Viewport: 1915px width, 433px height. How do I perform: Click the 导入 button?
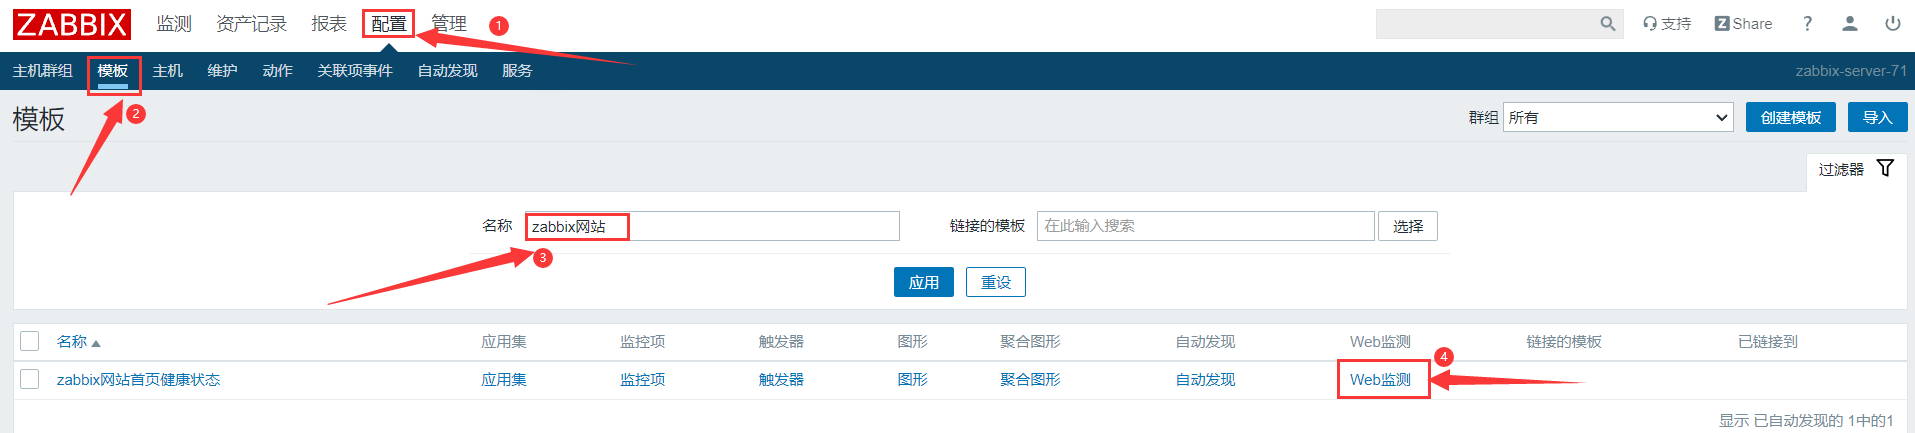[1877, 117]
